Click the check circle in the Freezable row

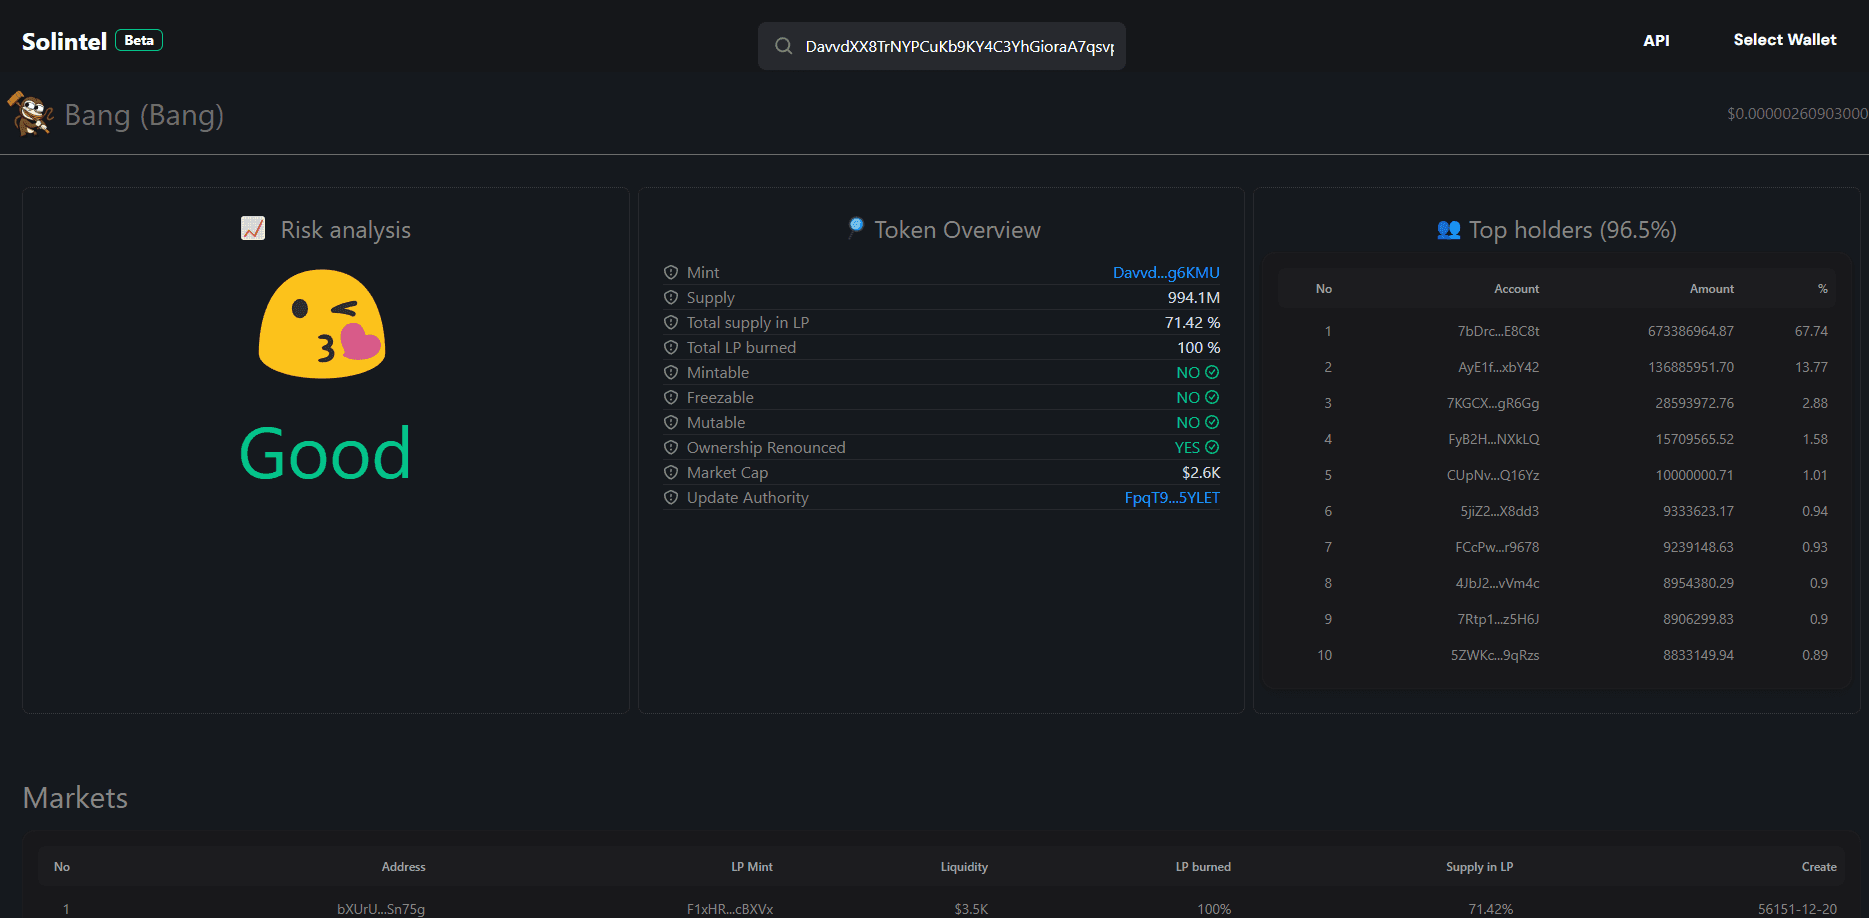pyautogui.click(x=1212, y=397)
